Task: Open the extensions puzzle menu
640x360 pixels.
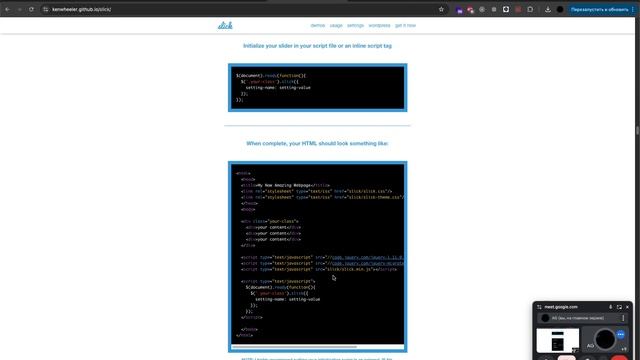Action: 530,9
